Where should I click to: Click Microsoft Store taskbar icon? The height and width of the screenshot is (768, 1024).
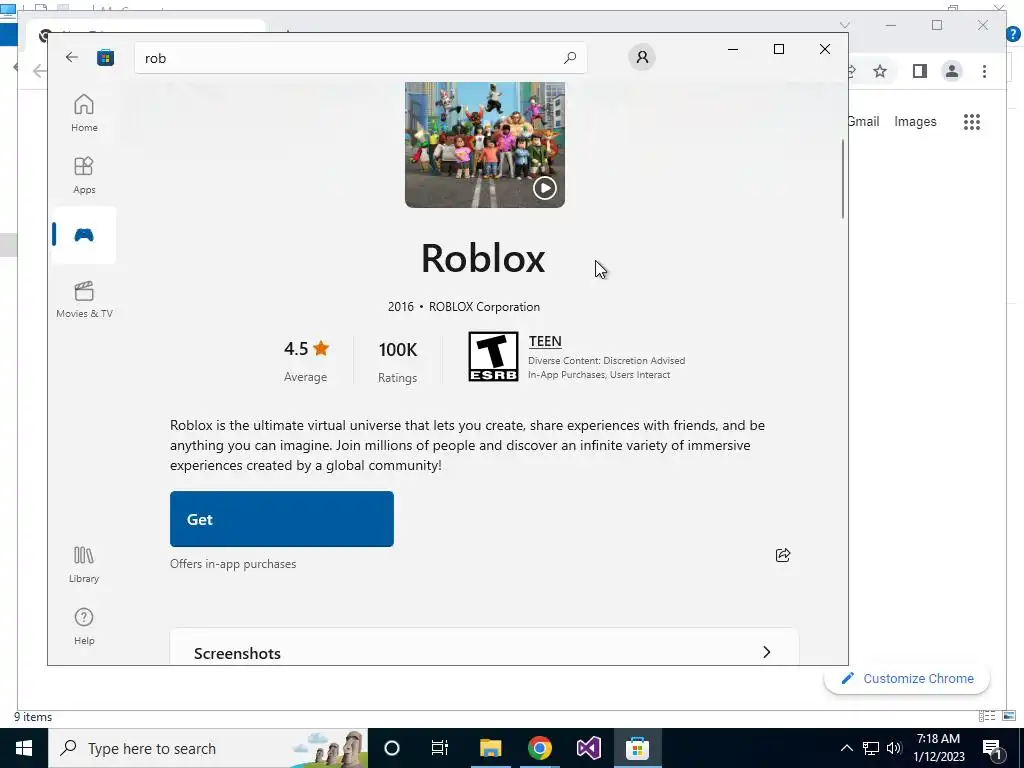coord(637,748)
